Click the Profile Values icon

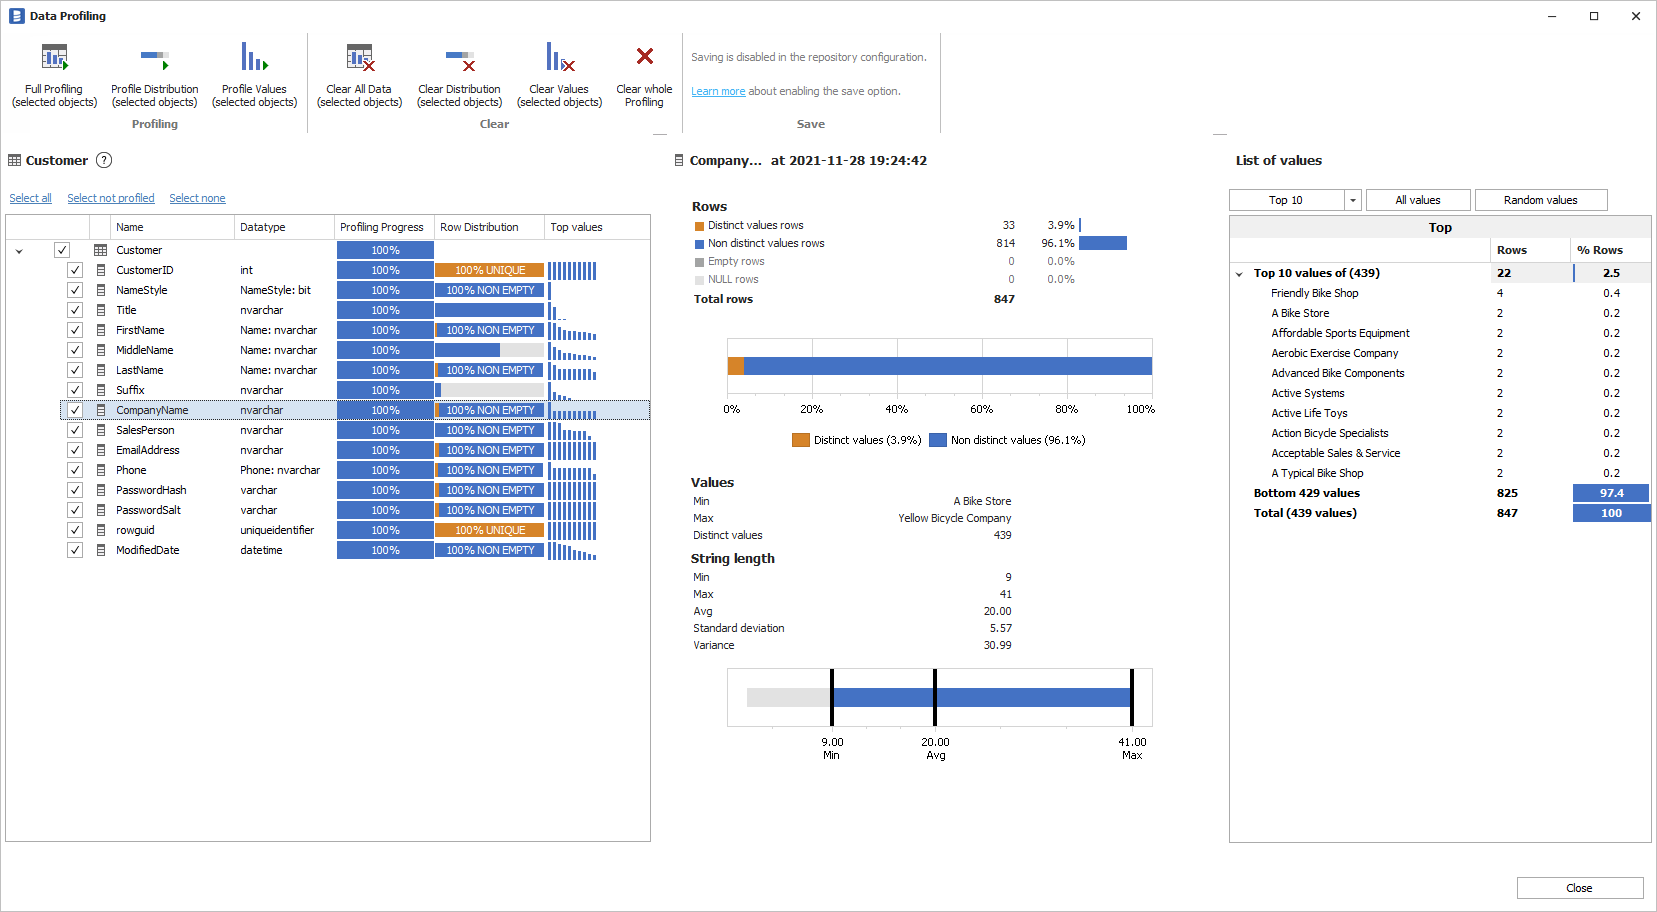(x=254, y=58)
